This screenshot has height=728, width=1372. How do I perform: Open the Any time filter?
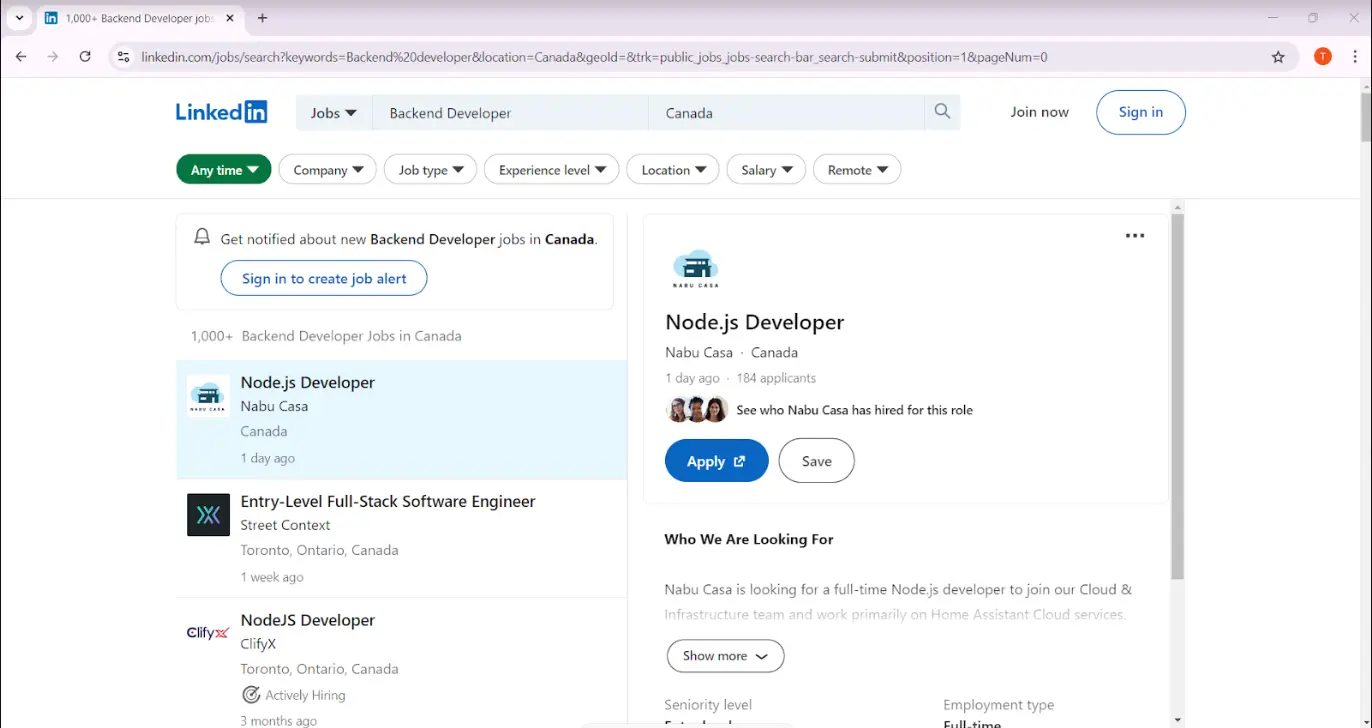(x=222, y=169)
